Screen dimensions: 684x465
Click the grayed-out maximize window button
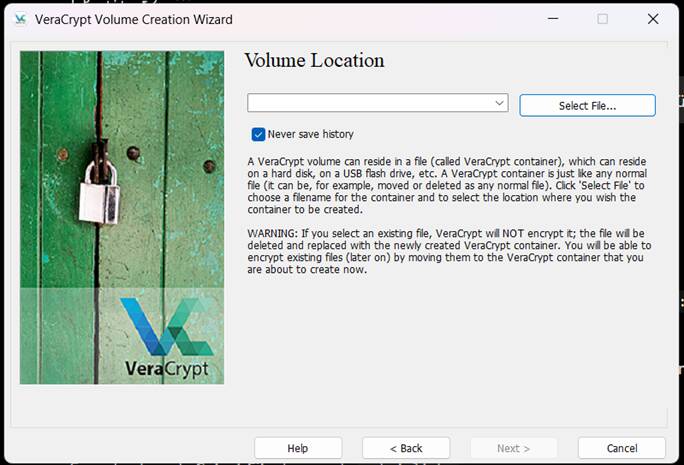tap(602, 19)
